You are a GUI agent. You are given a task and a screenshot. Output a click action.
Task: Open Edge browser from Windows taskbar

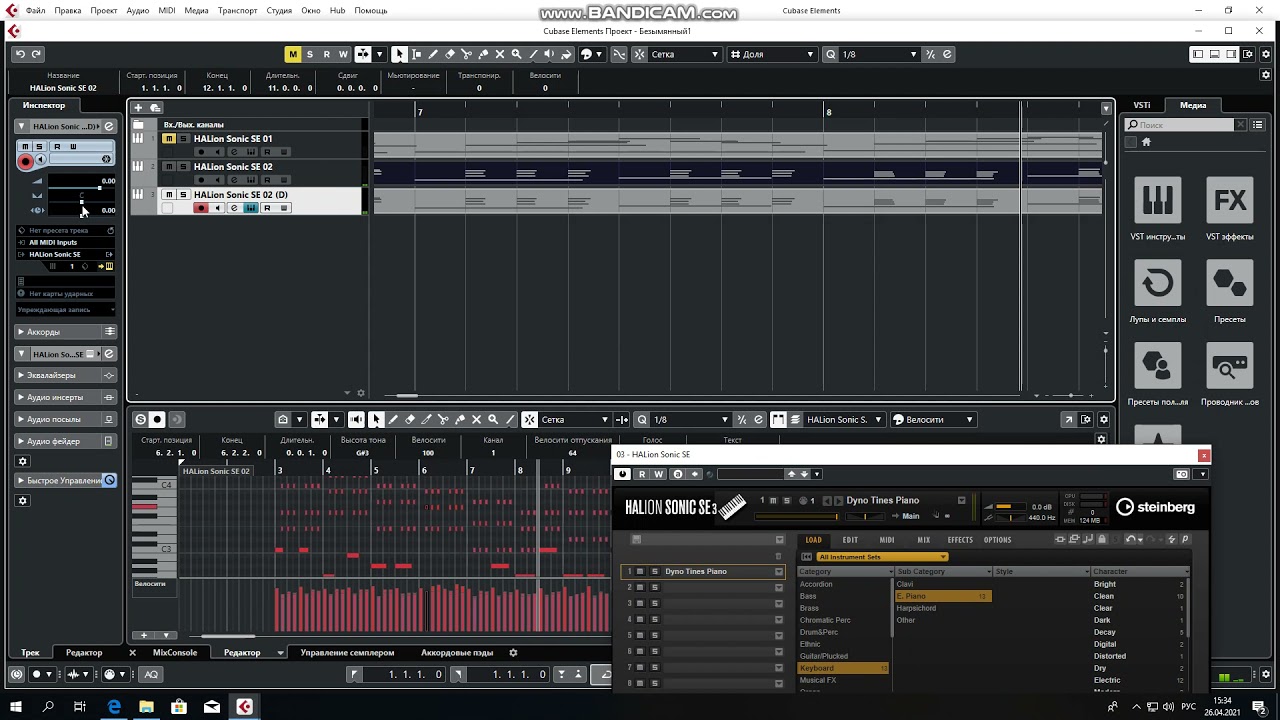click(x=114, y=707)
